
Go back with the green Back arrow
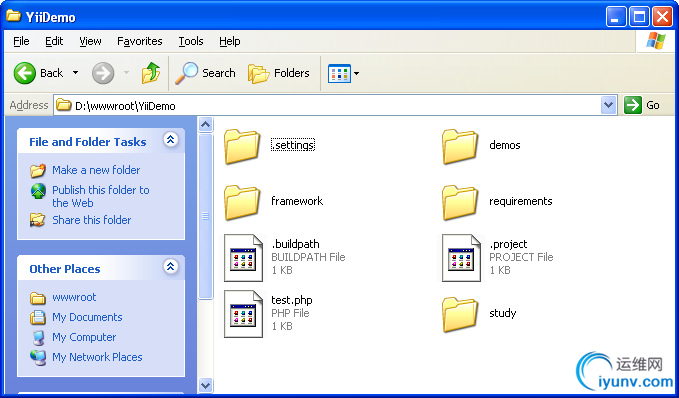coord(25,73)
